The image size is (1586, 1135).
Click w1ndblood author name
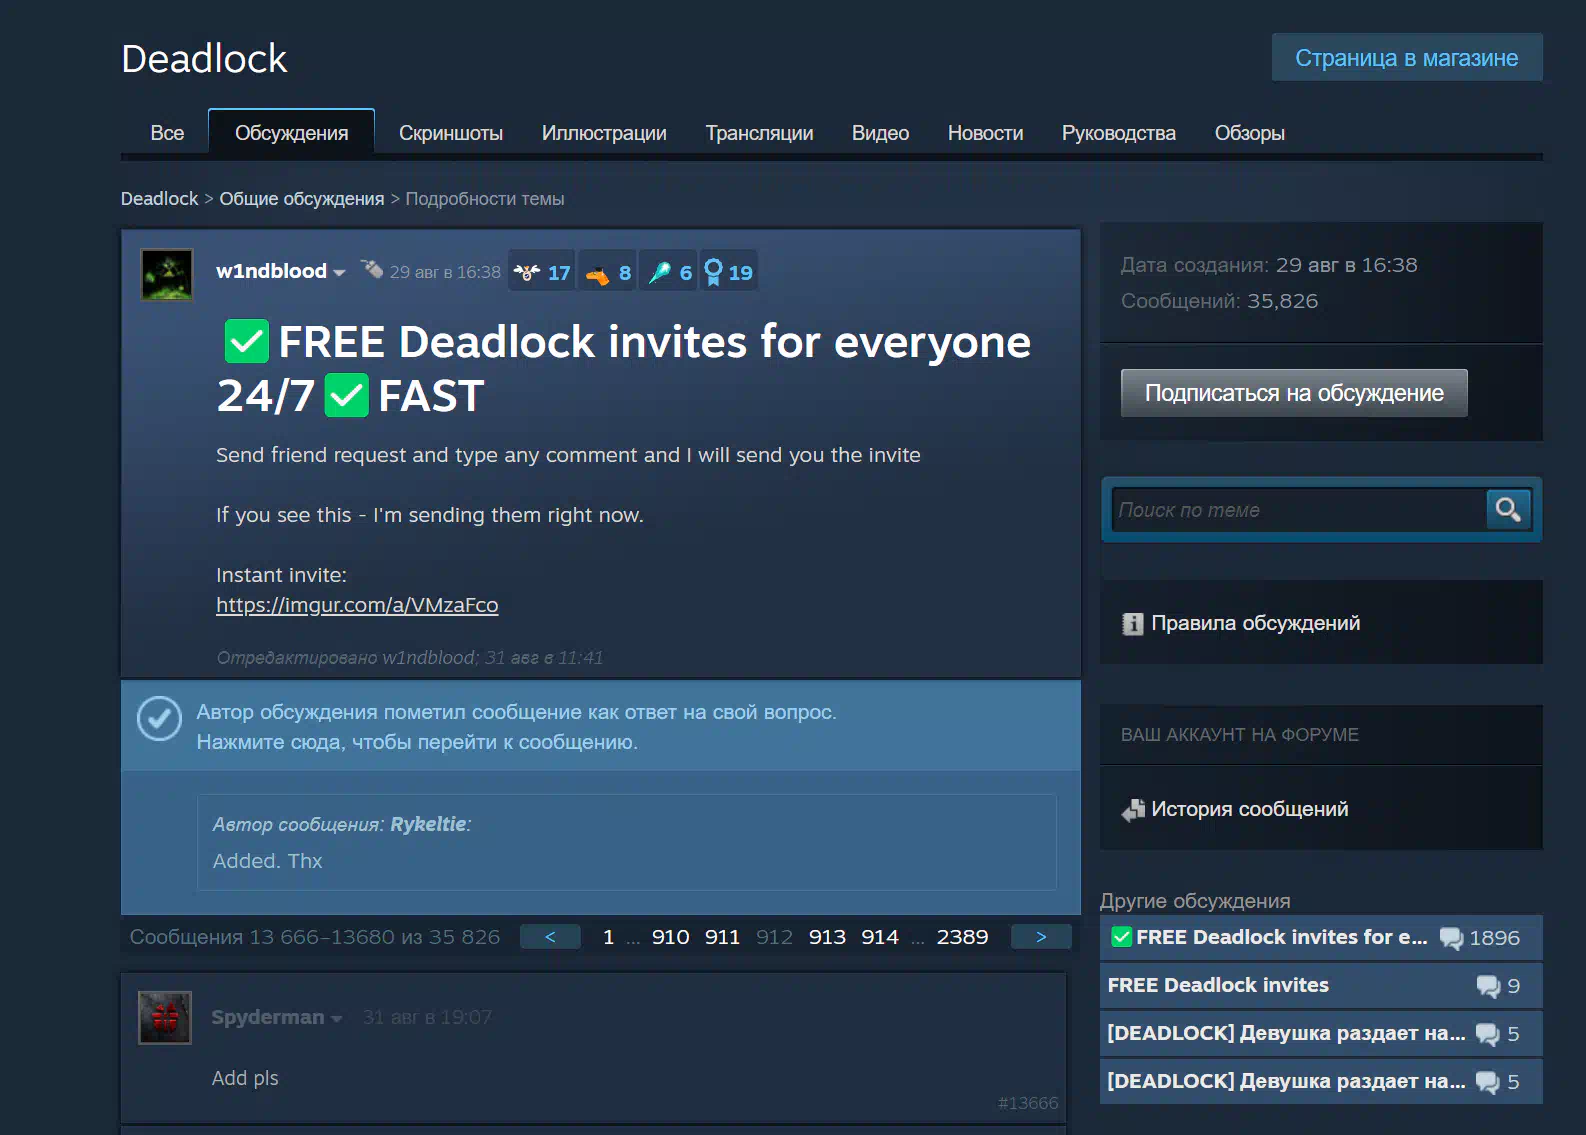[271, 271]
